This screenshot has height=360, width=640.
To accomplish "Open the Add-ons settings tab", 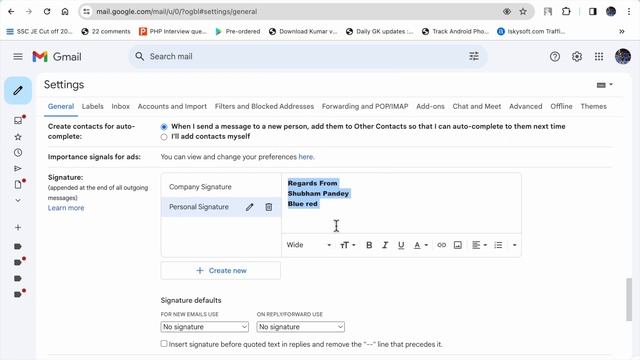I will coord(430,106).
